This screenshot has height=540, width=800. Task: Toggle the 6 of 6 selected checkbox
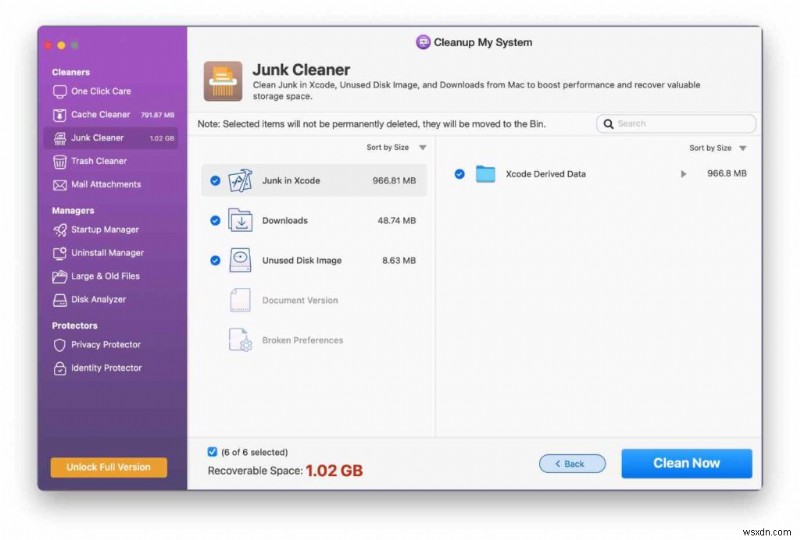tap(212, 452)
